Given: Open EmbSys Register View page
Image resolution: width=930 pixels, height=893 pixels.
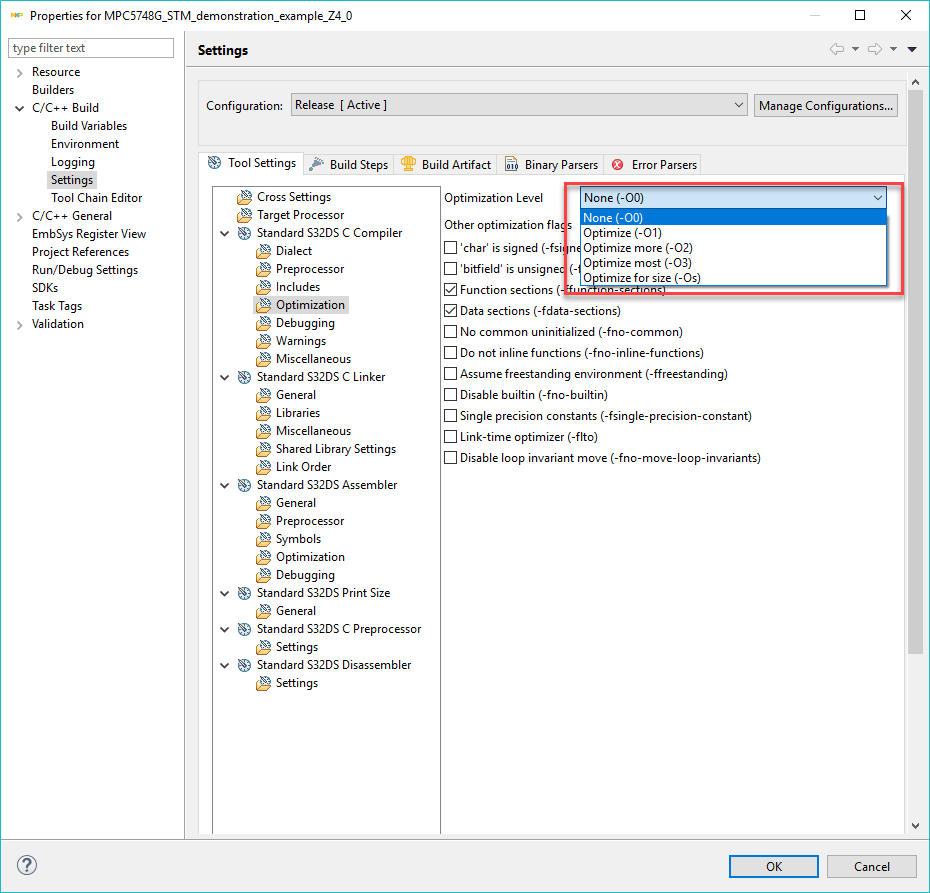Looking at the screenshot, I should [x=89, y=234].
